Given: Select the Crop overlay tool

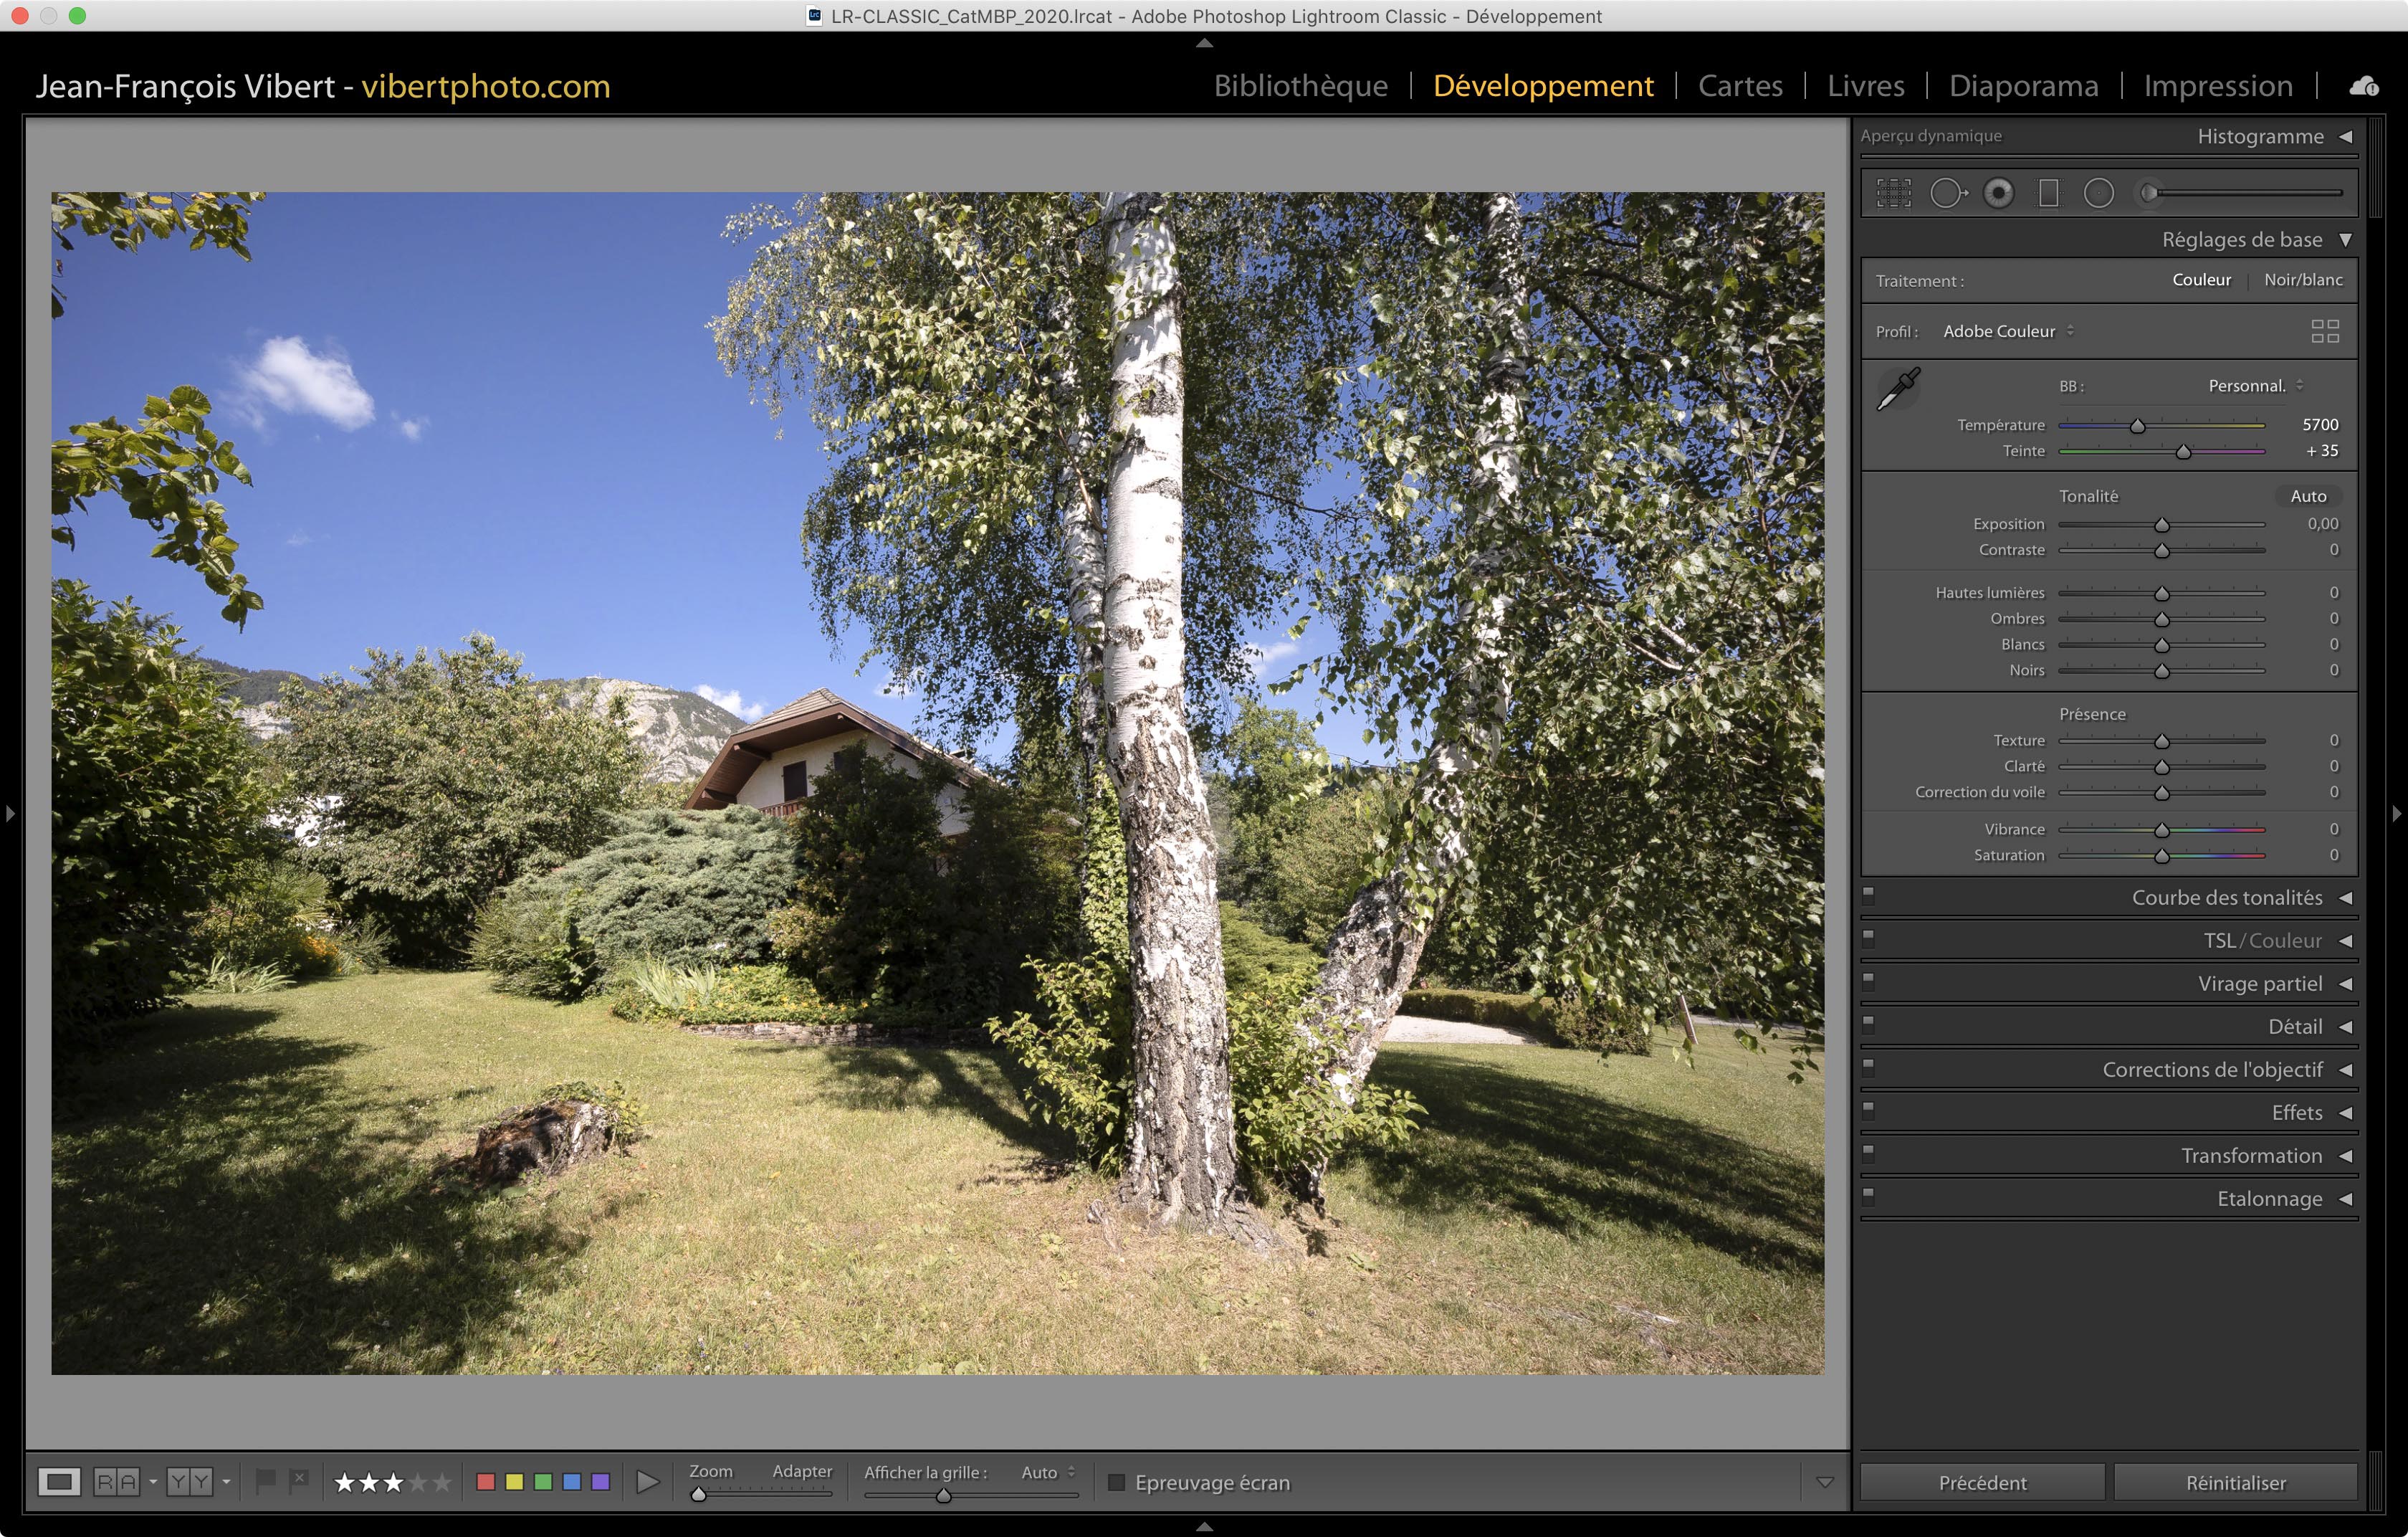Looking at the screenshot, I should click(1893, 193).
